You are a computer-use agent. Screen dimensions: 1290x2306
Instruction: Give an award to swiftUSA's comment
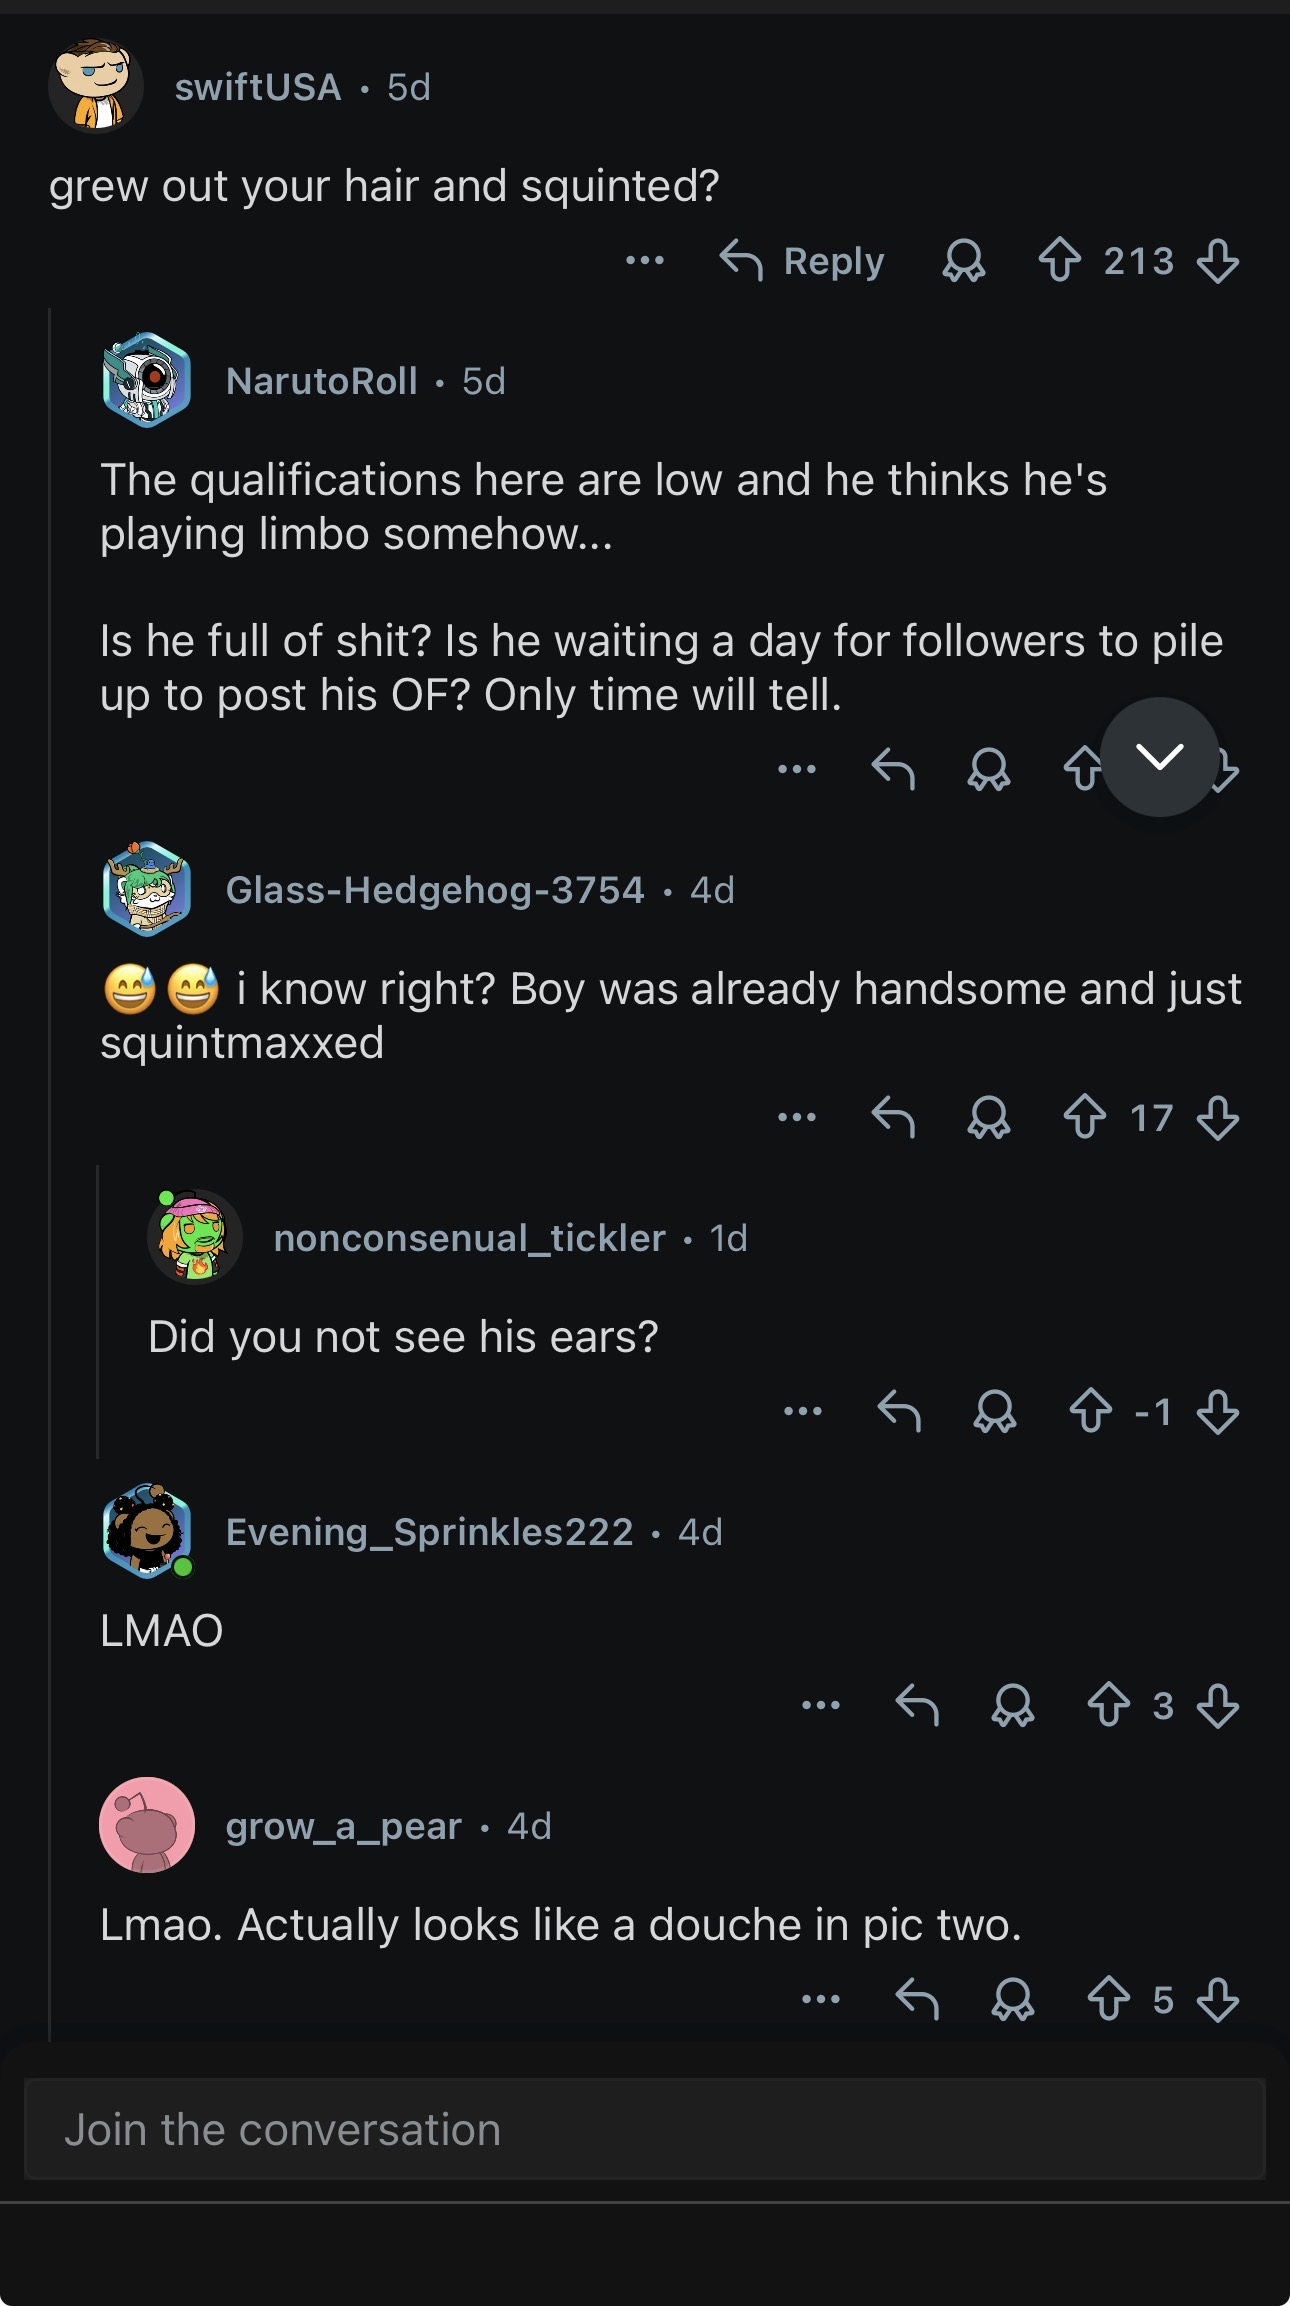click(963, 261)
